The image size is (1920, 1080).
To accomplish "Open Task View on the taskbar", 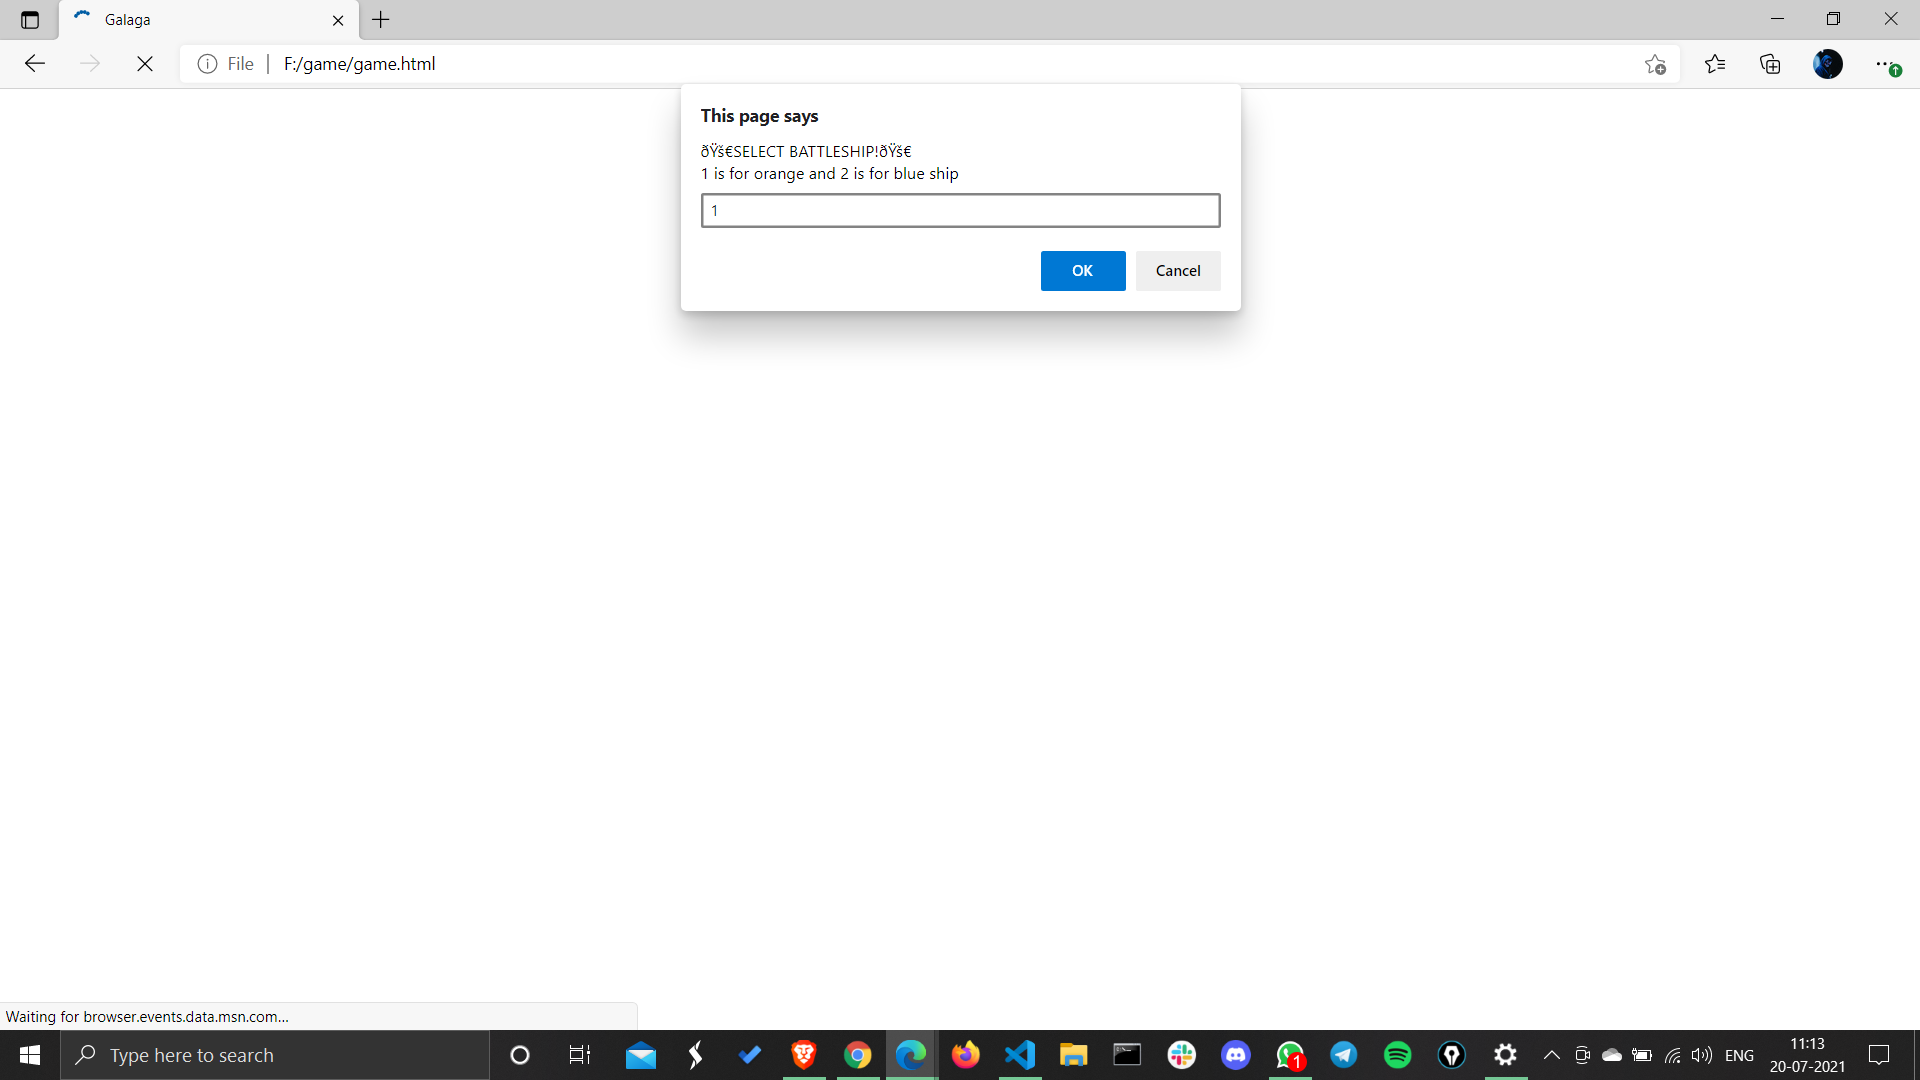I will [x=580, y=1055].
